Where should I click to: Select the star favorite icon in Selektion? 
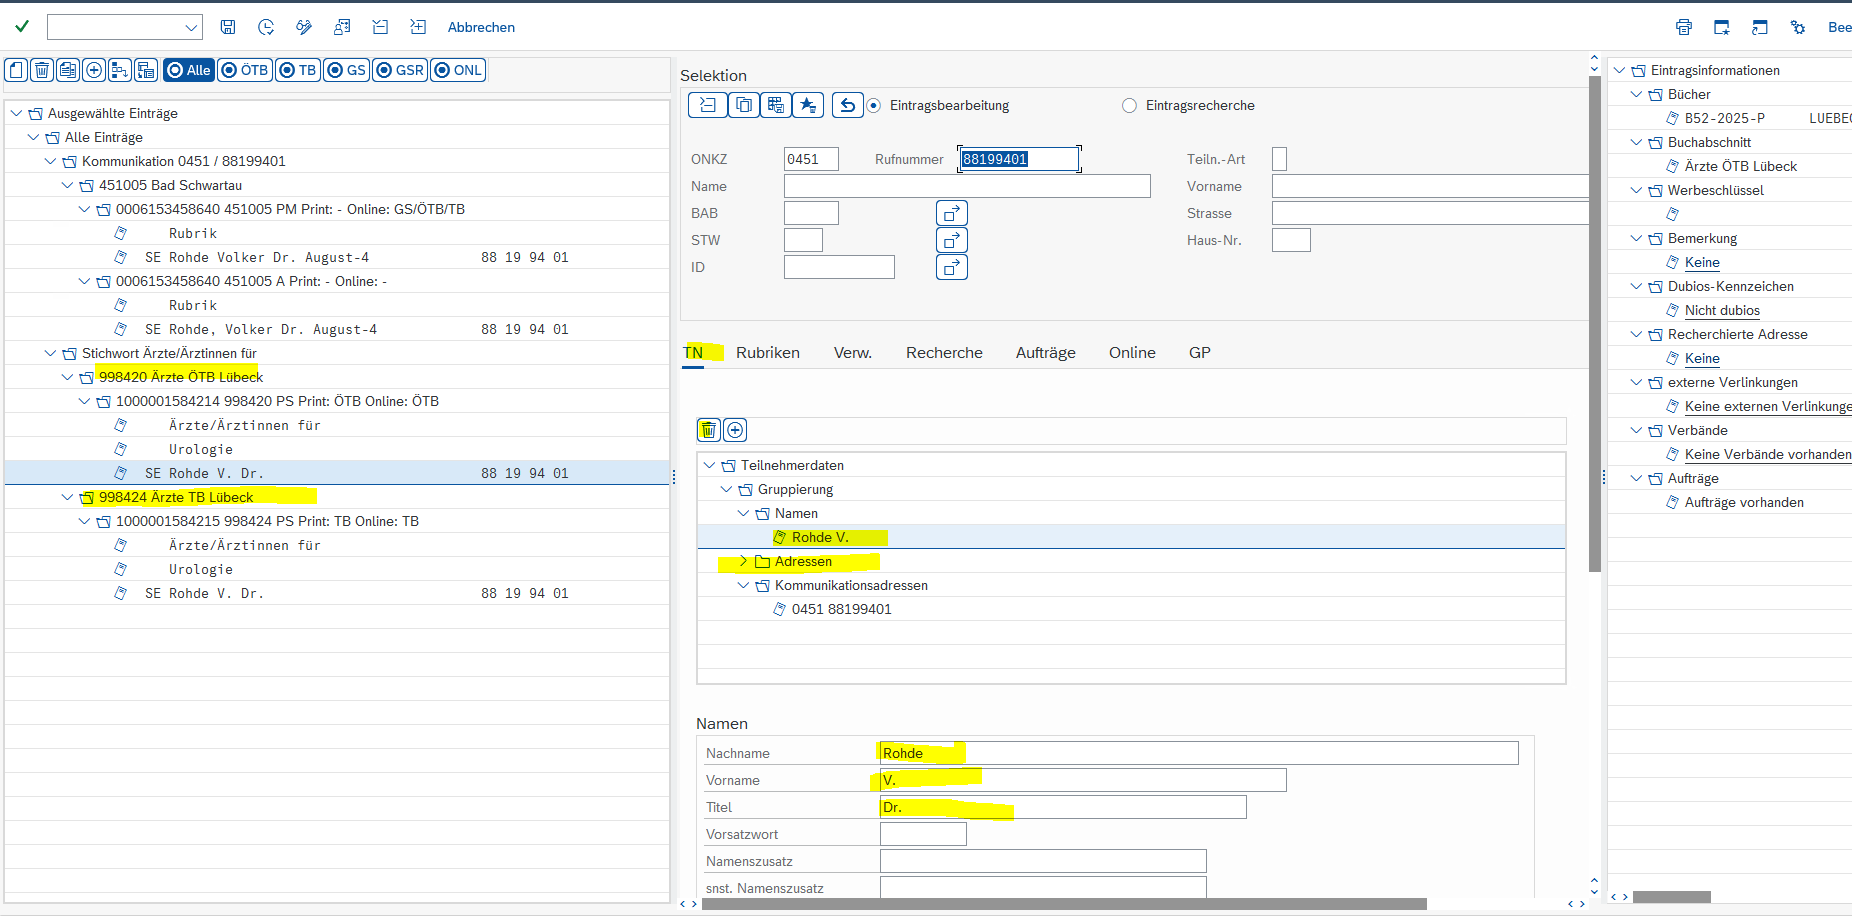[808, 105]
